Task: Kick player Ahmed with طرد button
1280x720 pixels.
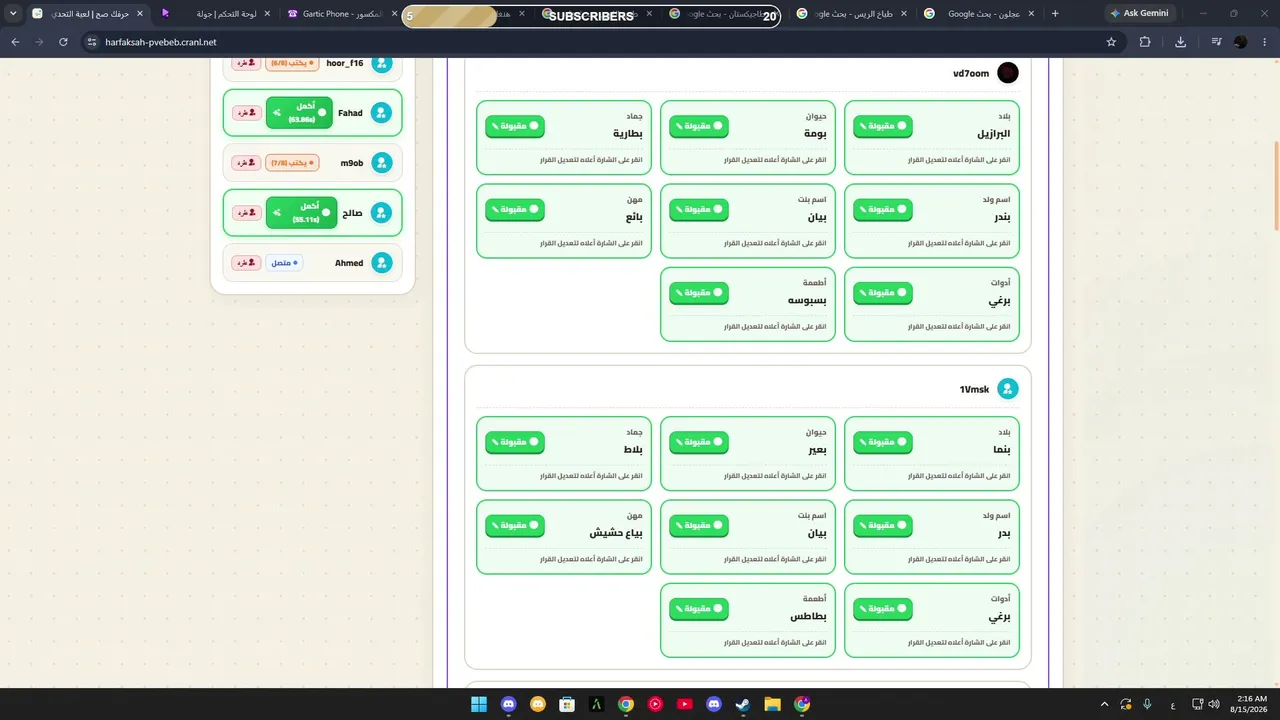Action: click(246, 263)
